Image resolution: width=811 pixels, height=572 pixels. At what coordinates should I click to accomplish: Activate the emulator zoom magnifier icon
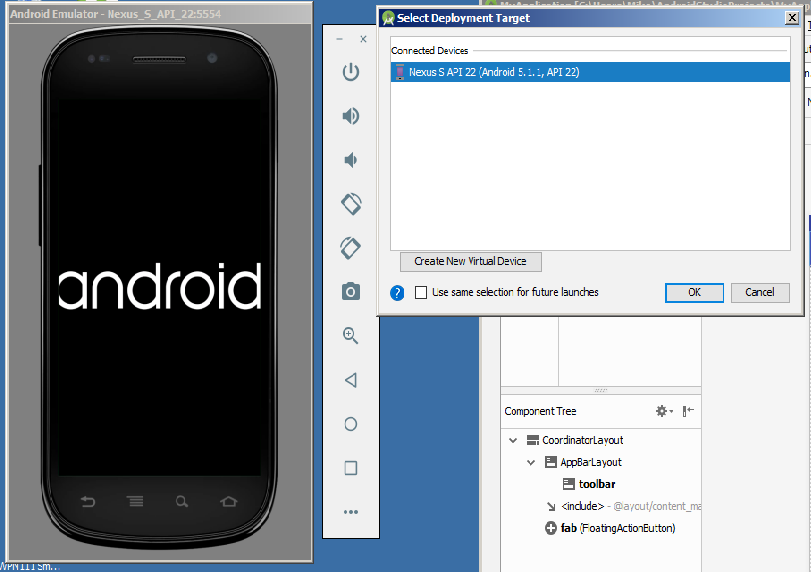tap(351, 336)
